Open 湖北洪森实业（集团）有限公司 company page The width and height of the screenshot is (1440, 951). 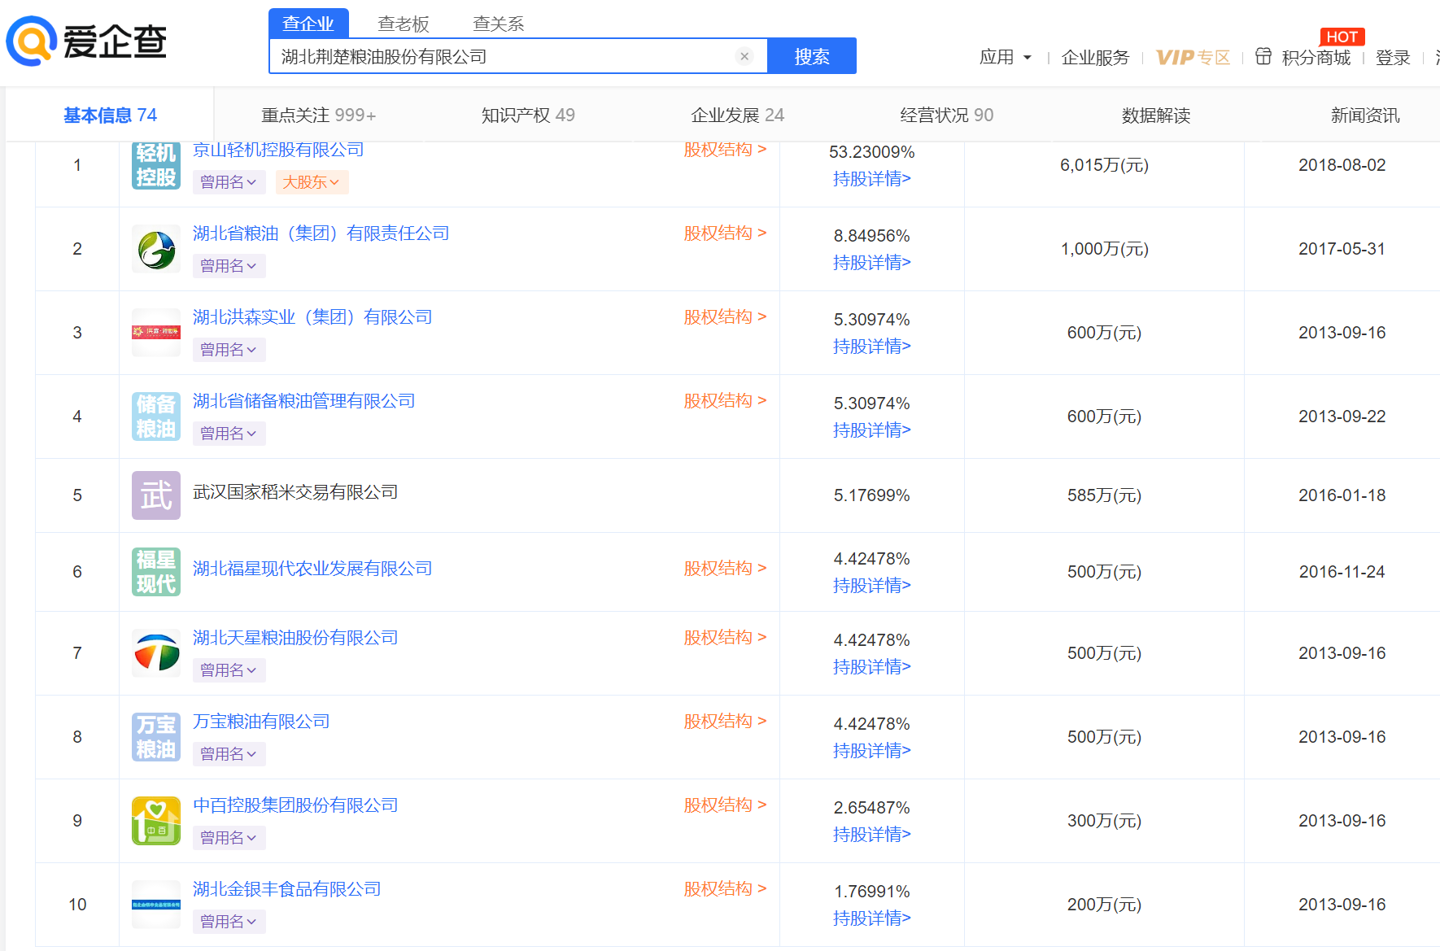(312, 317)
